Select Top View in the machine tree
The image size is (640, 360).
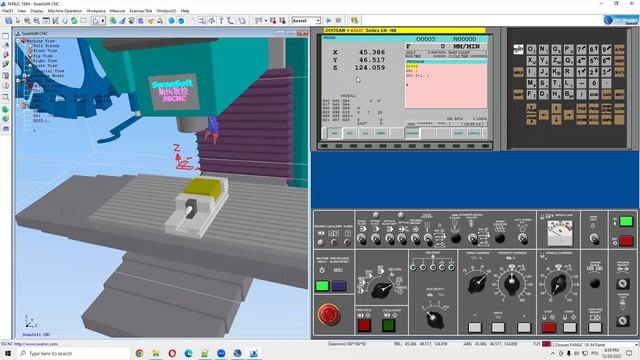42,56
